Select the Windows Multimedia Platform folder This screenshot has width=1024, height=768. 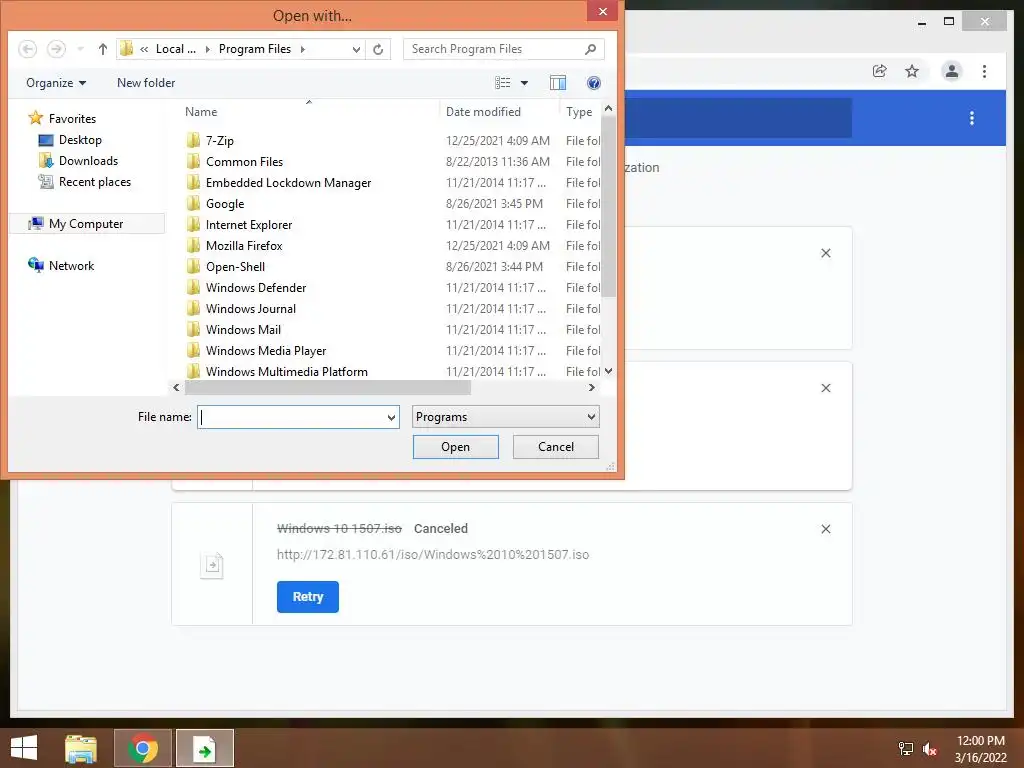(x=286, y=371)
